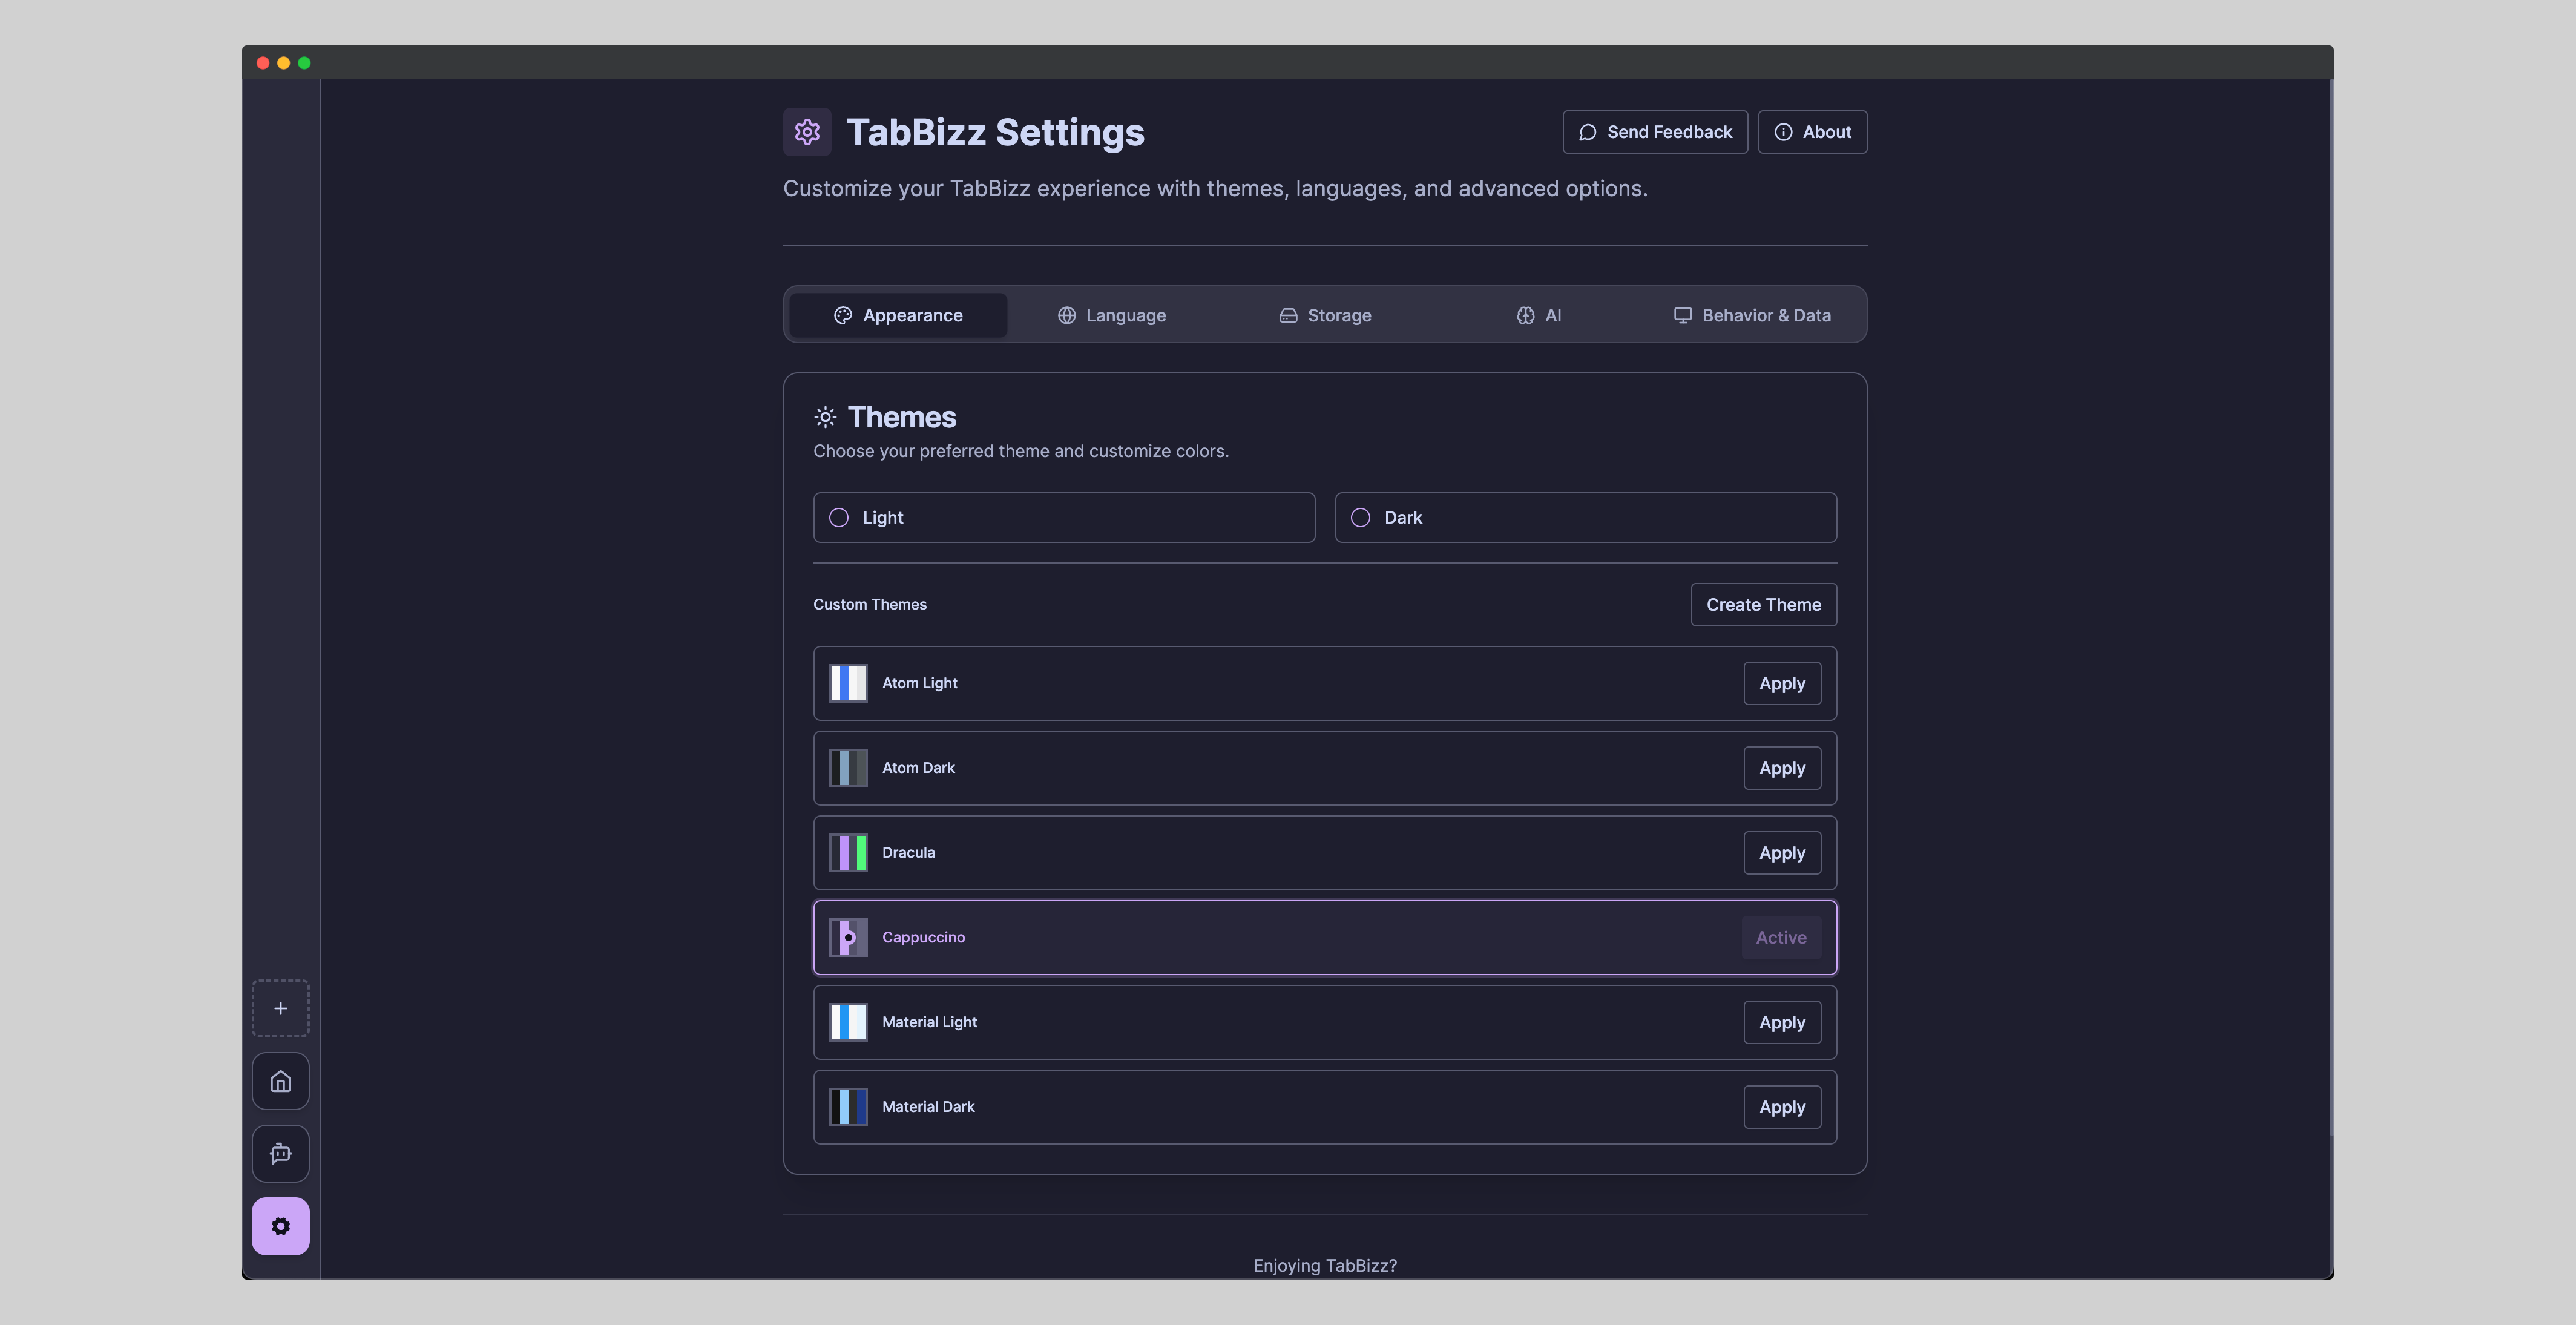Select the Light theme radio button

click(x=839, y=517)
